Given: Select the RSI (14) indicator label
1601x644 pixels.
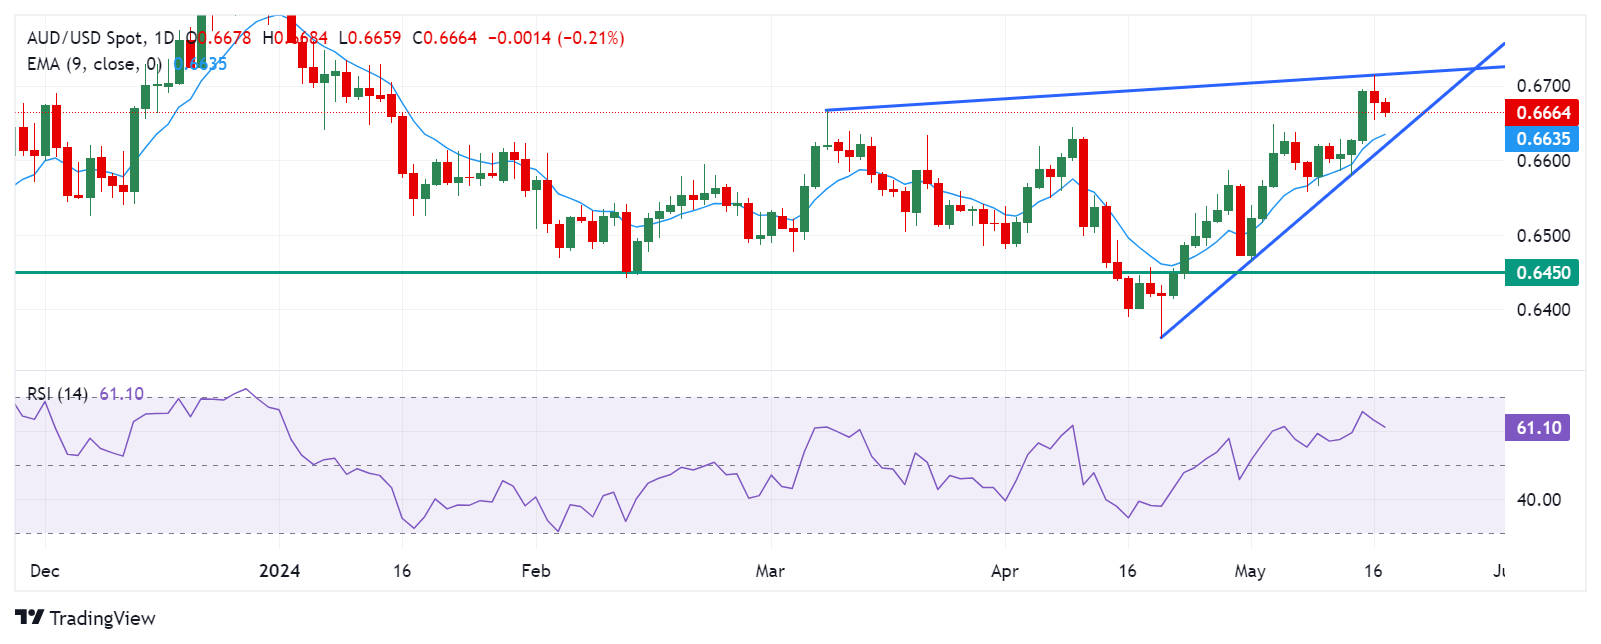Looking at the screenshot, I should tap(57, 394).
